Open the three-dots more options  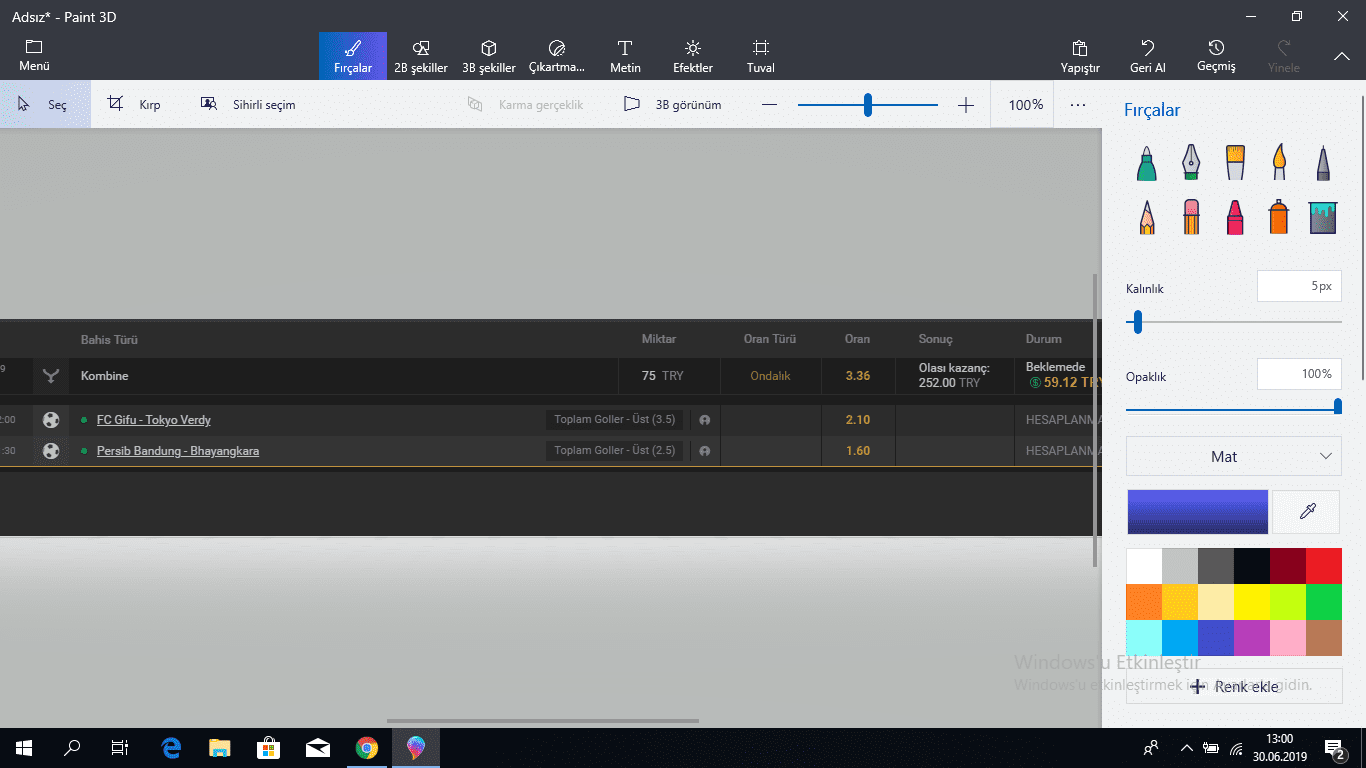(1077, 105)
